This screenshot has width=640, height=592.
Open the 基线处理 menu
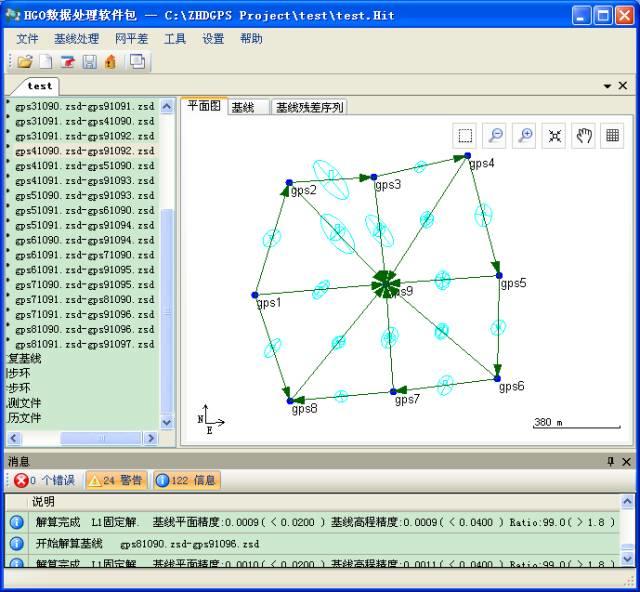tap(77, 39)
